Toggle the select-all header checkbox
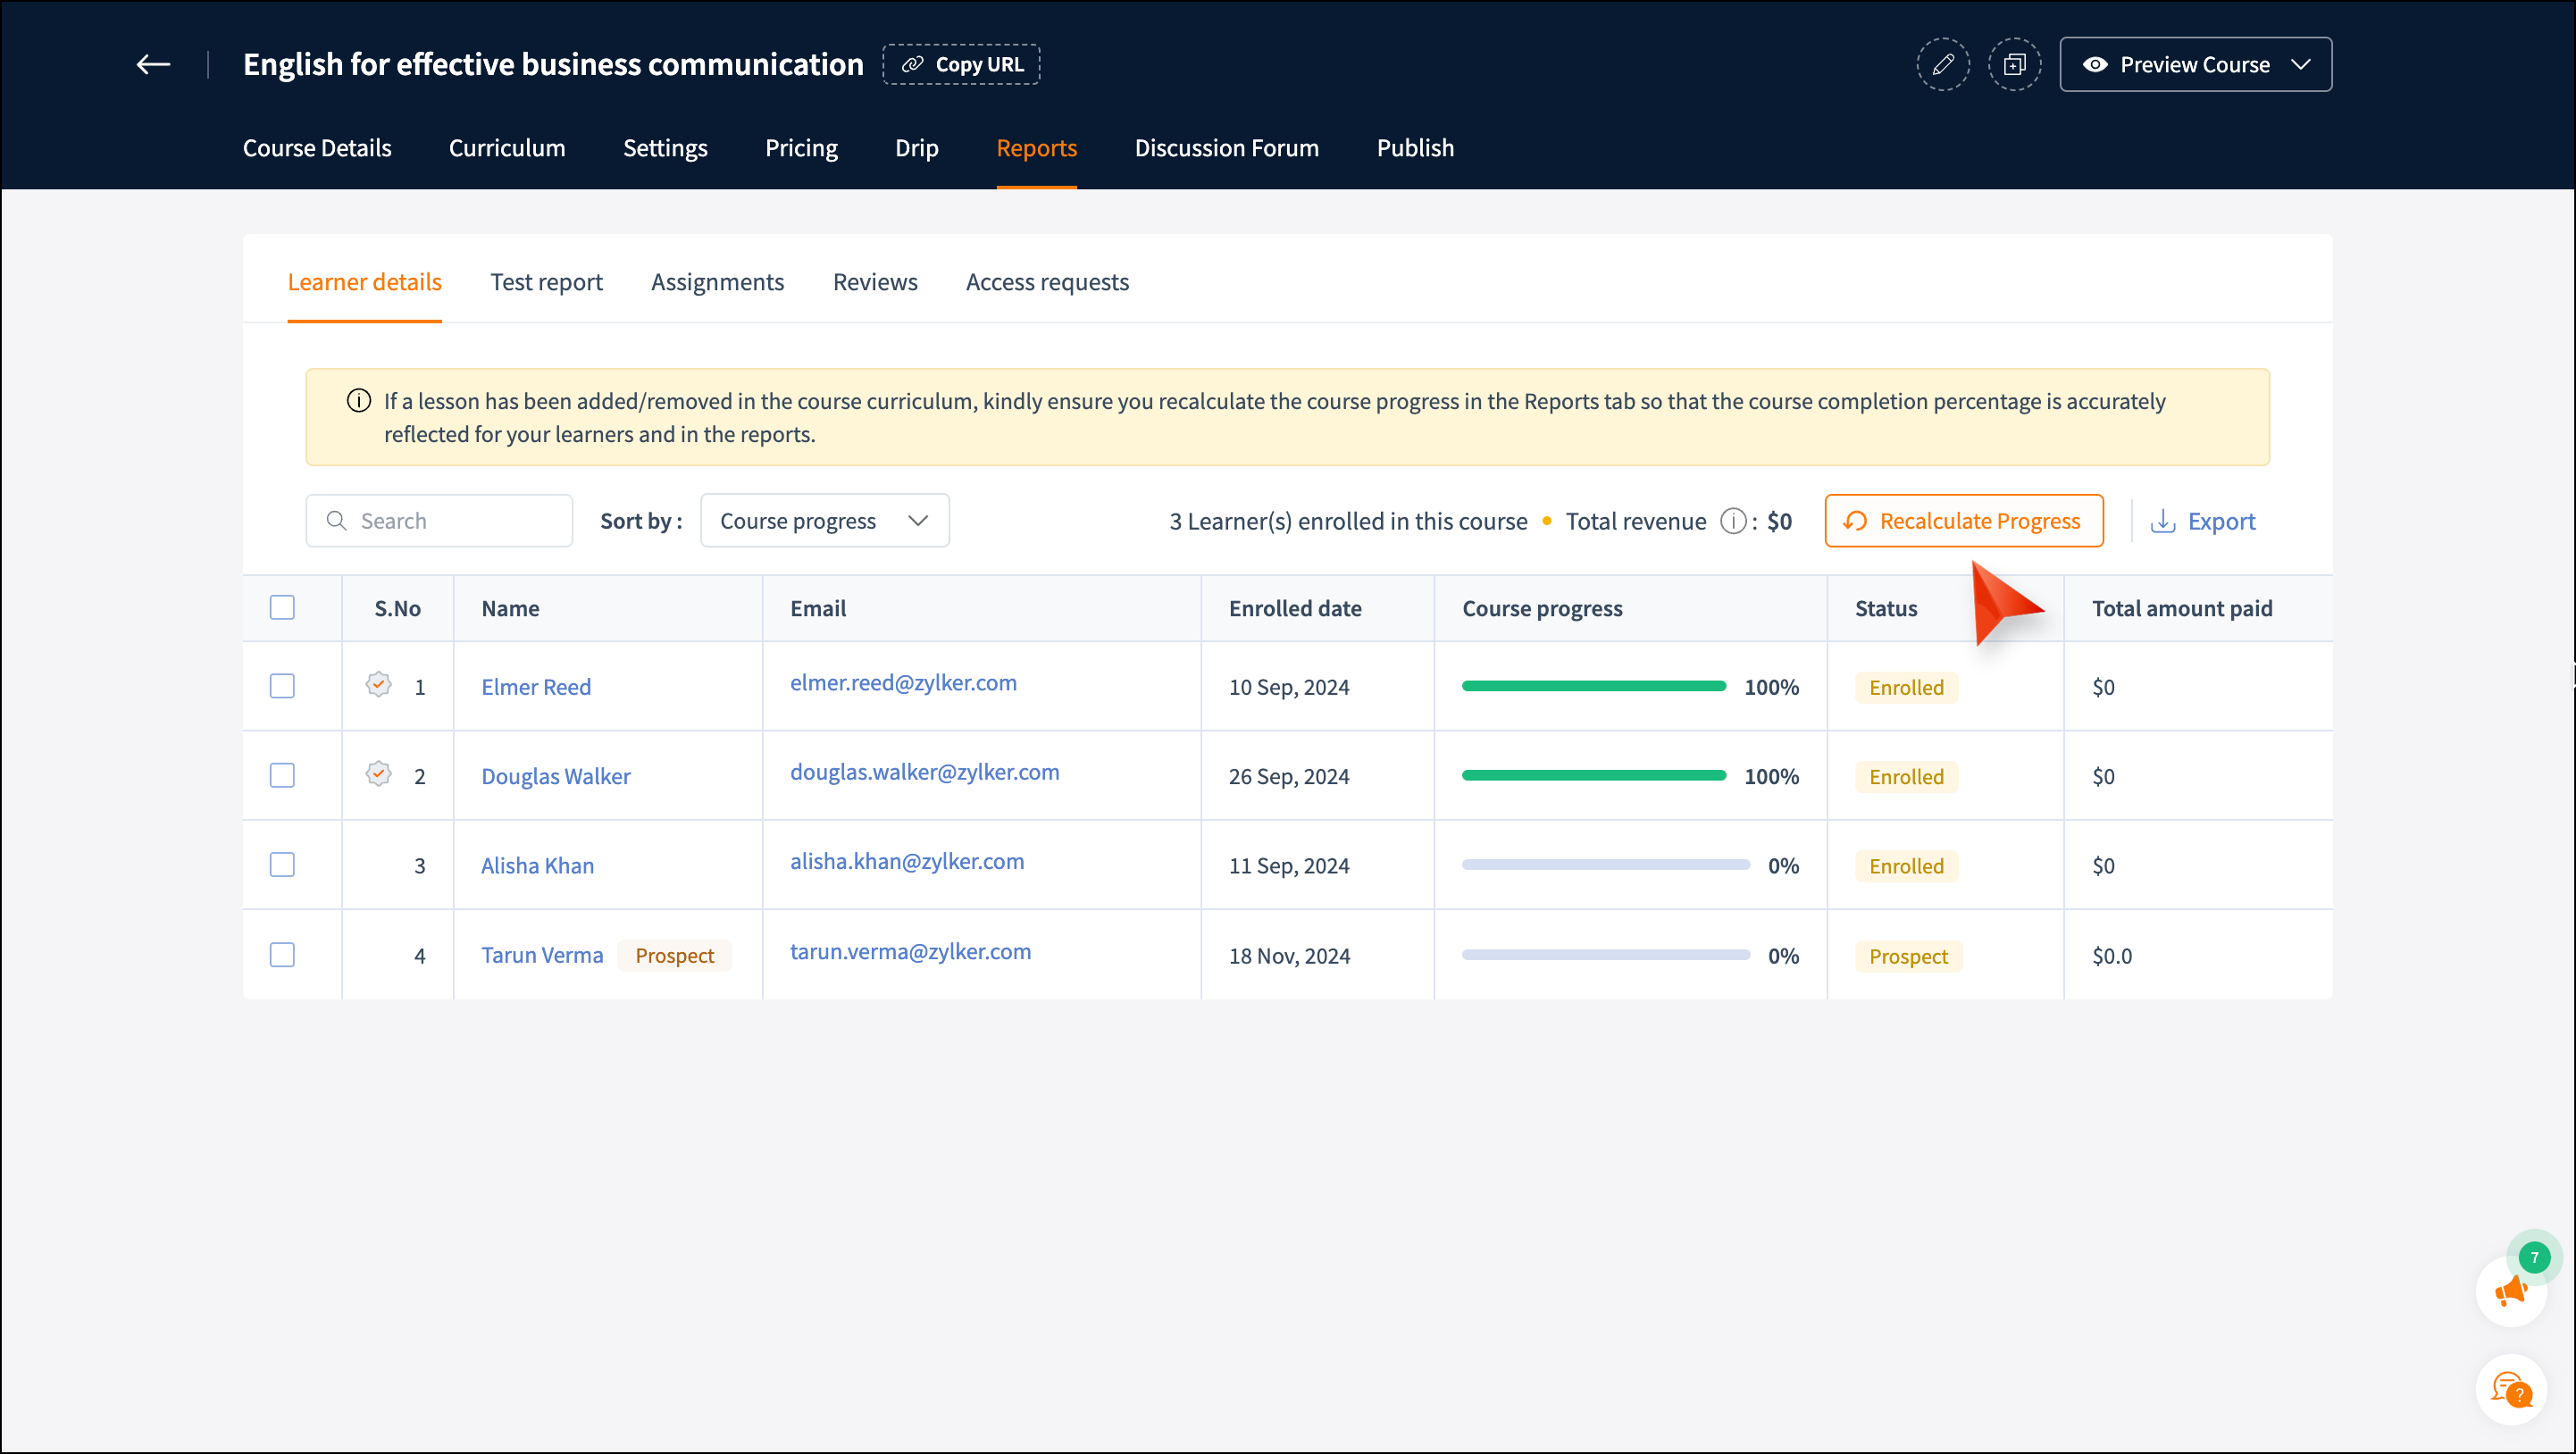The height and width of the screenshot is (1454, 2576). [282, 608]
